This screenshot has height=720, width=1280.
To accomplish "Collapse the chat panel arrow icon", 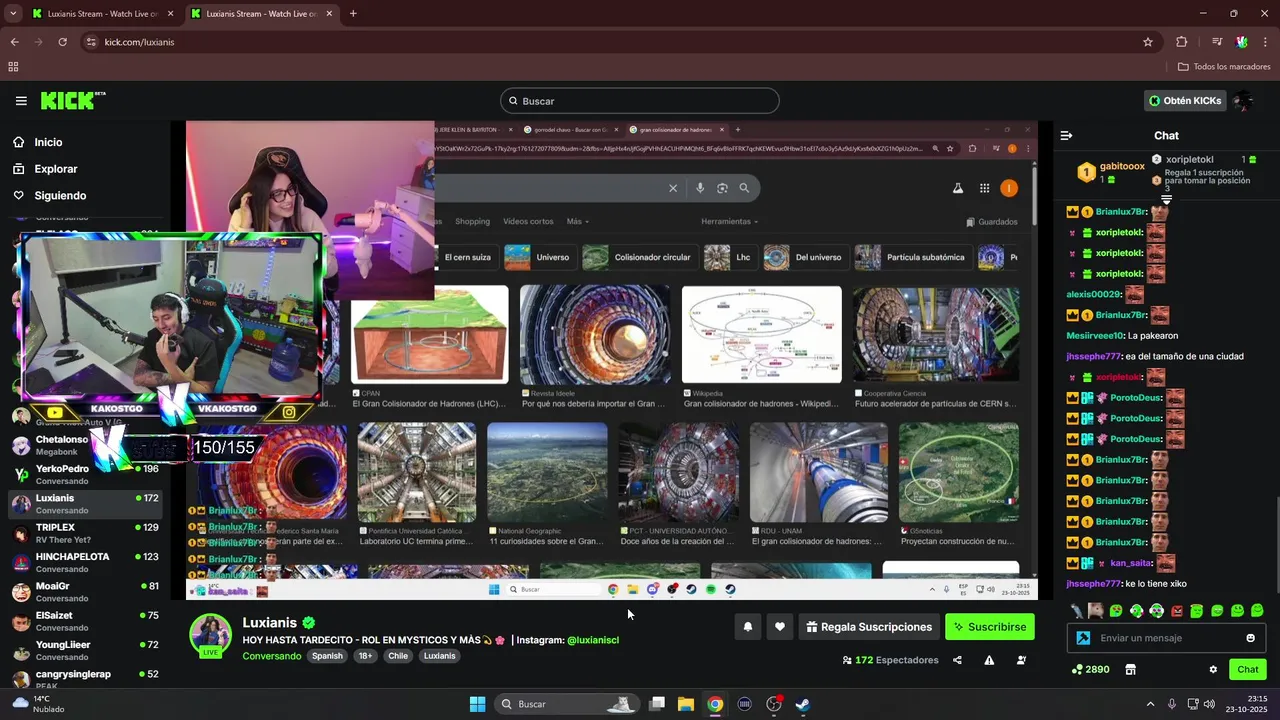I will [x=1066, y=135].
